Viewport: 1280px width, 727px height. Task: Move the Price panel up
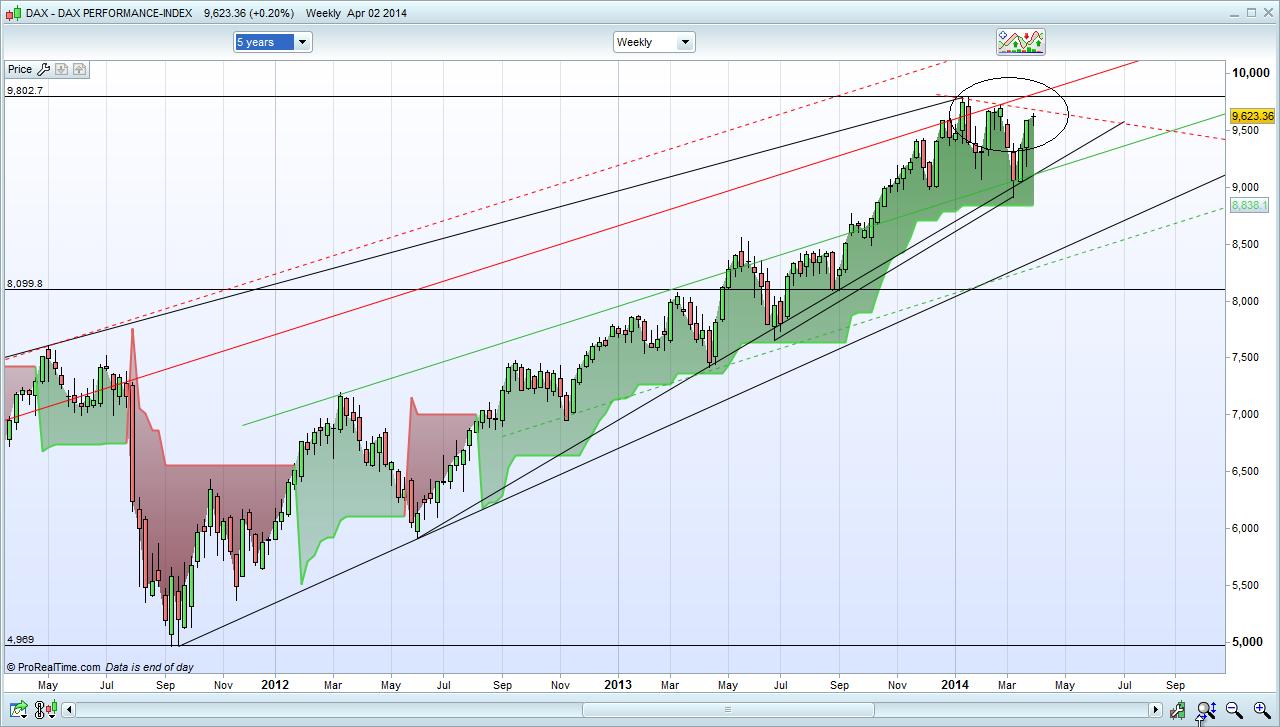tap(80, 69)
